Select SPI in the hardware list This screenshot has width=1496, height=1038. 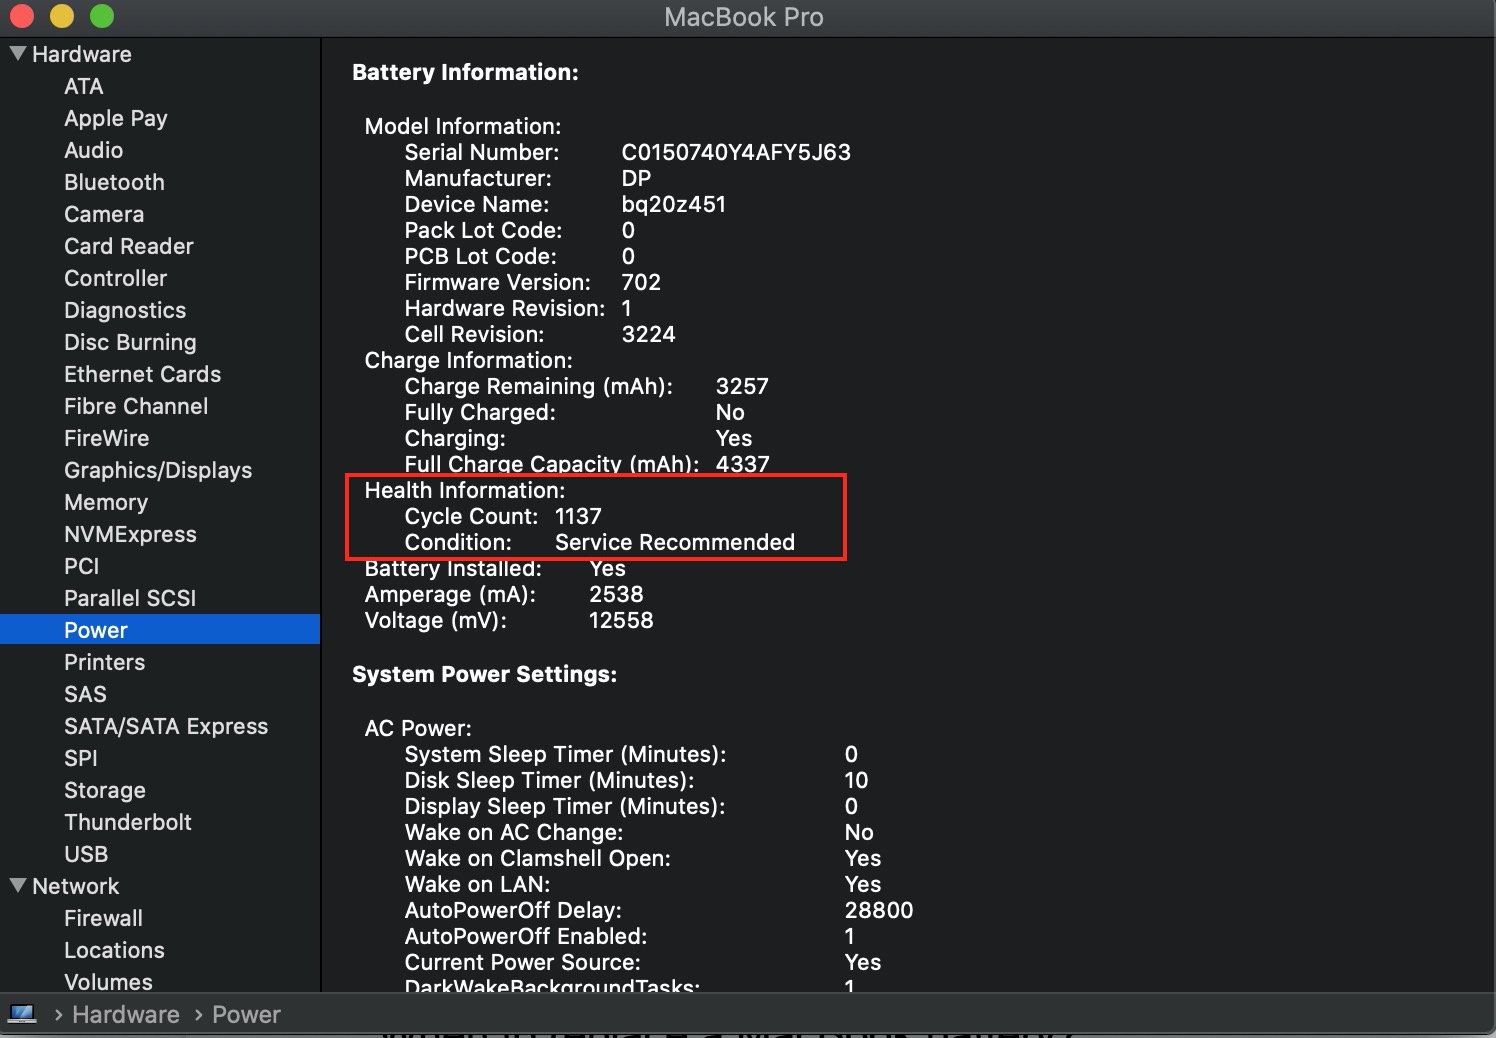point(81,758)
